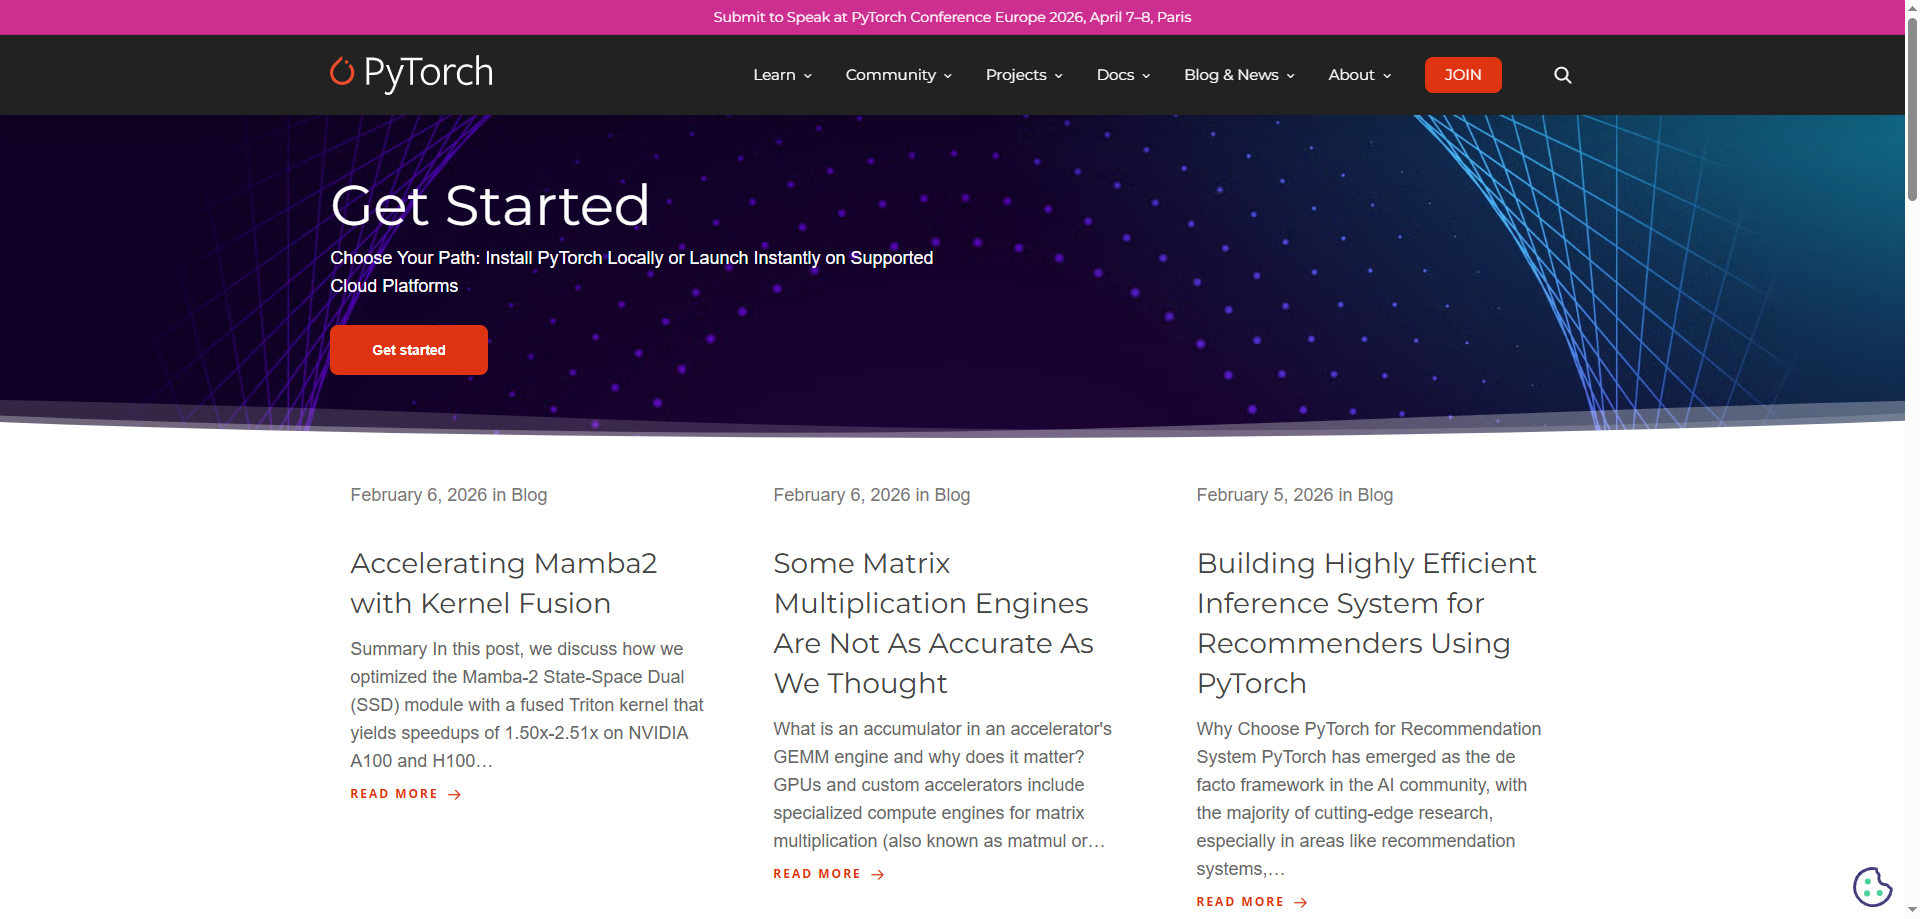Click the scrollbar down arrow
This screenshot has height=919, width=1920.
[1911, 910]
